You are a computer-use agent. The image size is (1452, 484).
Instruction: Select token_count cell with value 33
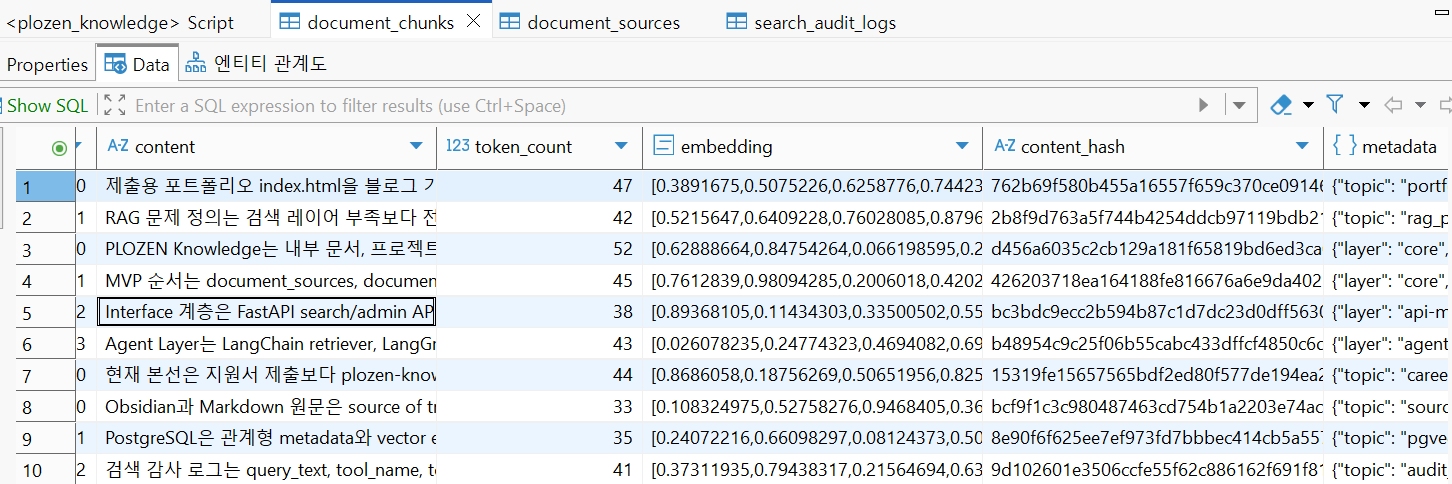tap(540, 406)
